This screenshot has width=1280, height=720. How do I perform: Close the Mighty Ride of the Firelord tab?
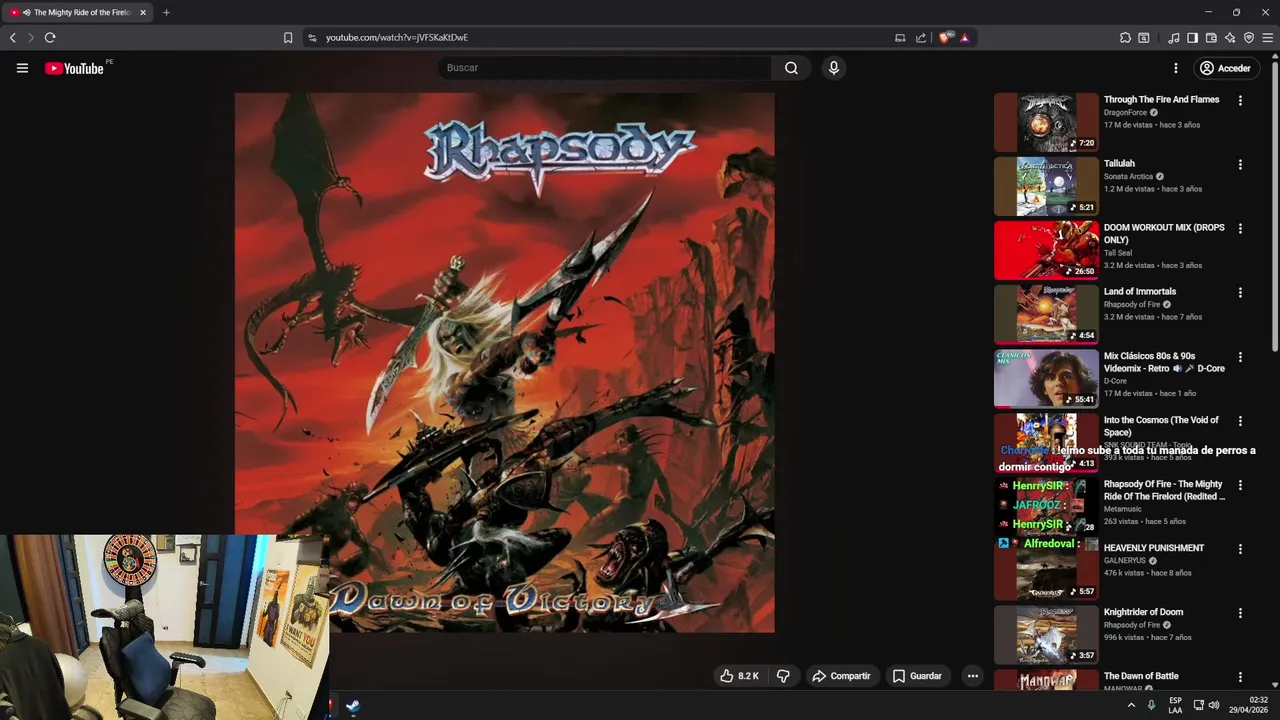143,12
